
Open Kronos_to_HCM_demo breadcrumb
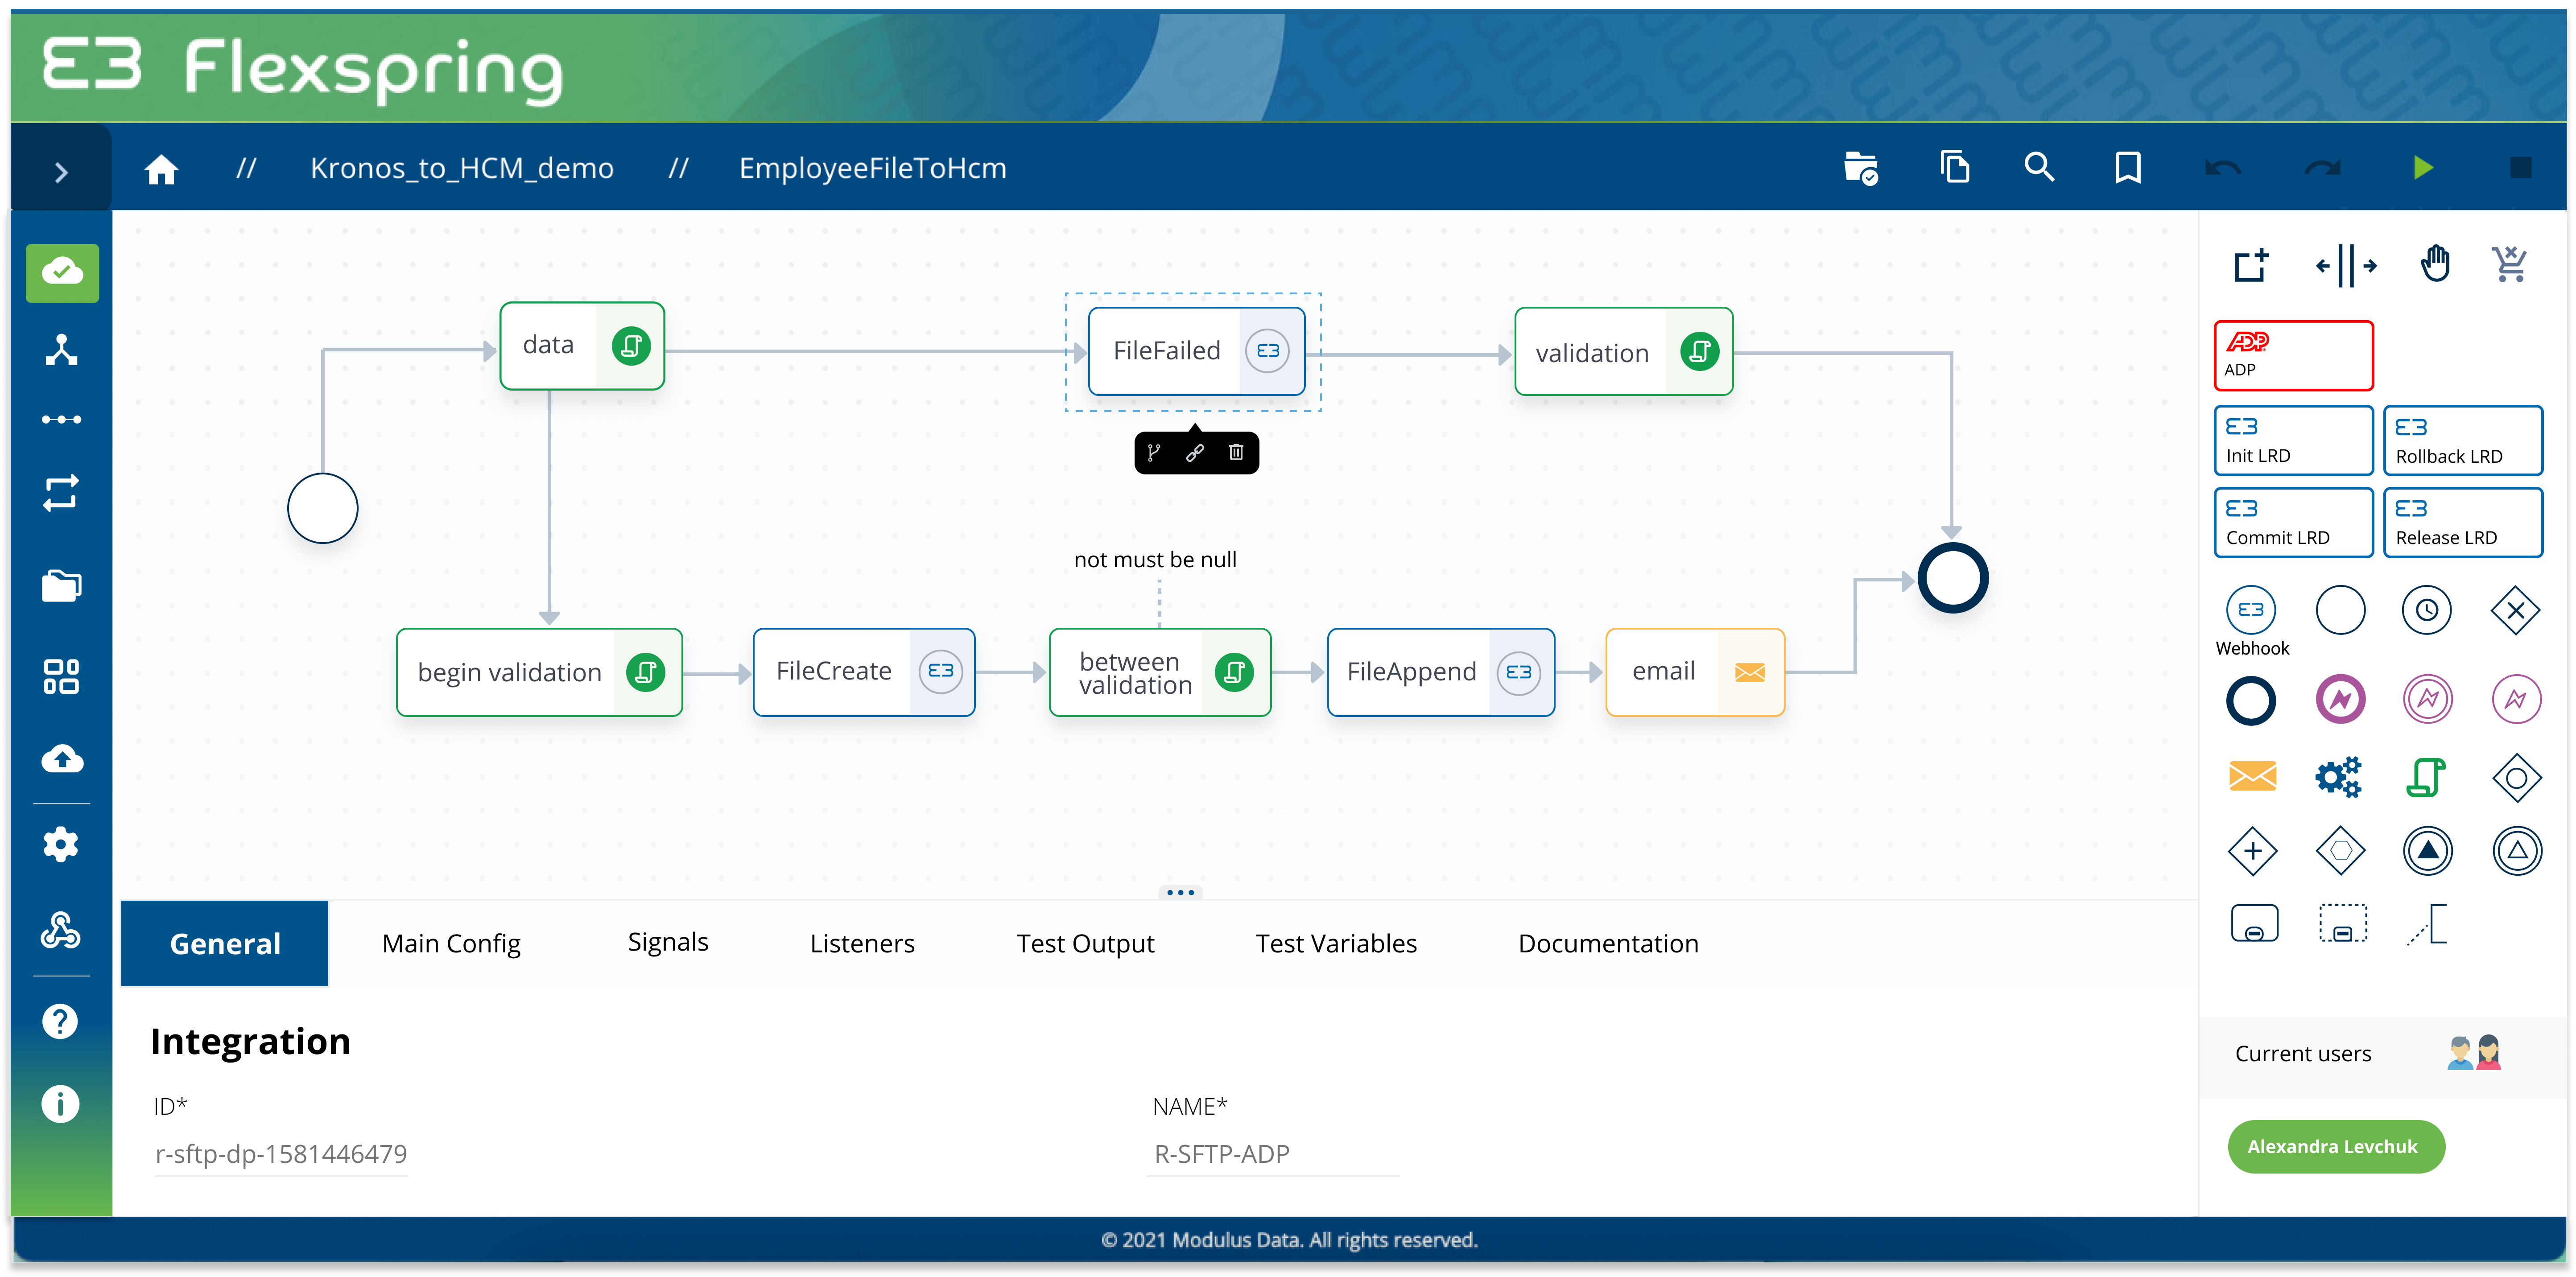[x=462, y=168]
